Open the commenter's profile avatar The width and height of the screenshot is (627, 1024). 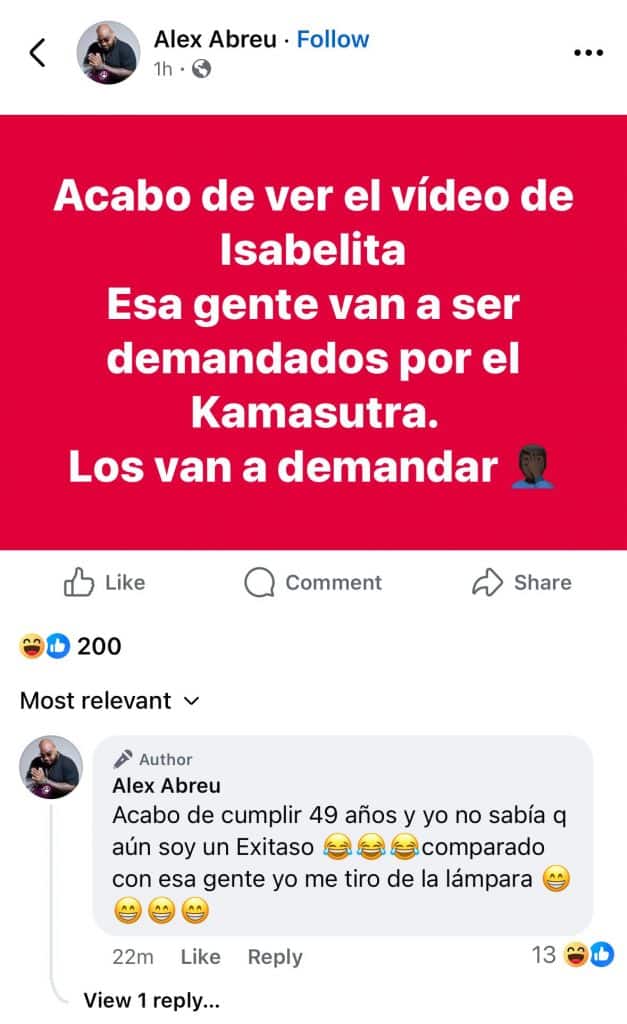pos(51,767)
